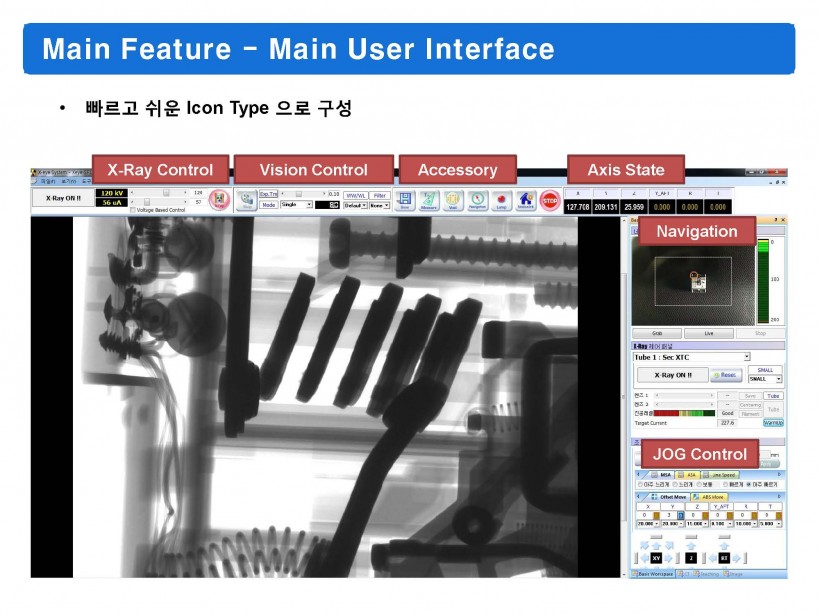Click the WW/WL button
This screenshot has width=820, height=615.
[356, 196]
